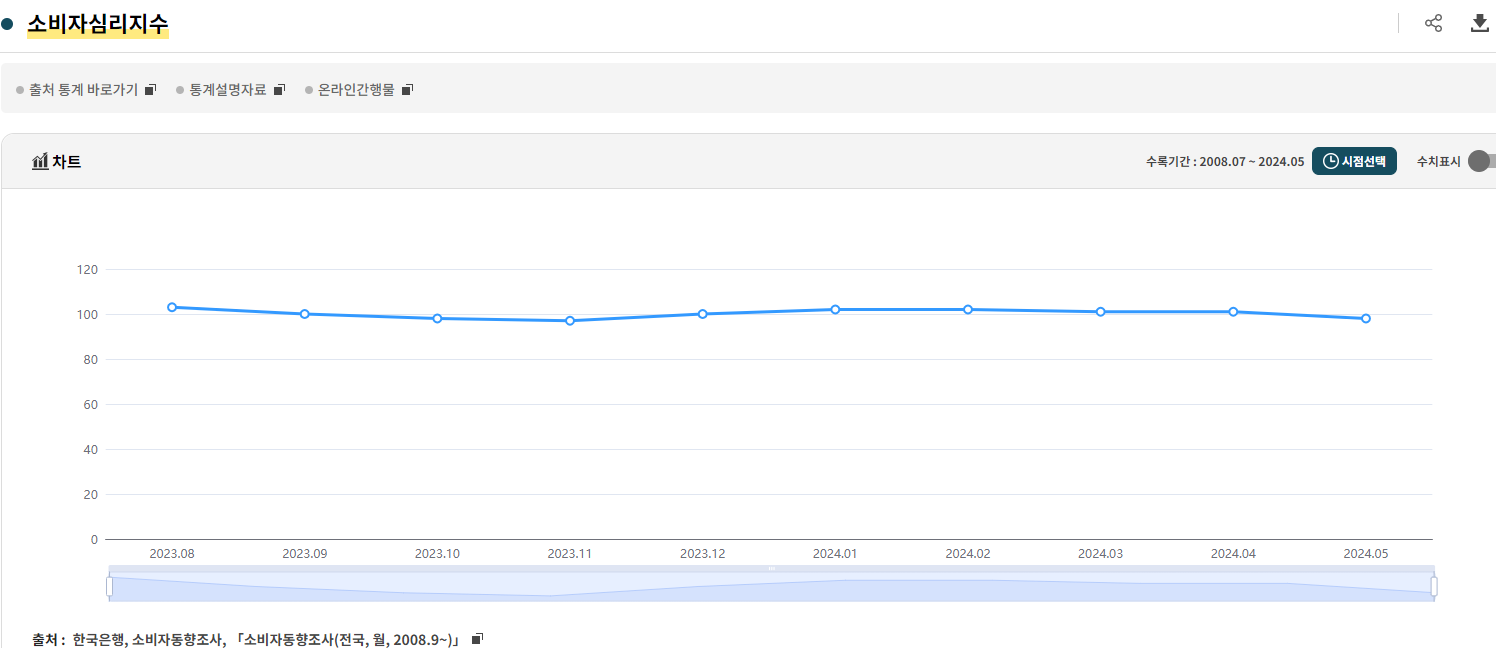Image resolution: width=1496 pixels, height=648 pixels.
Task: Open the 온라인간행물 link
Action: point(356,90)
